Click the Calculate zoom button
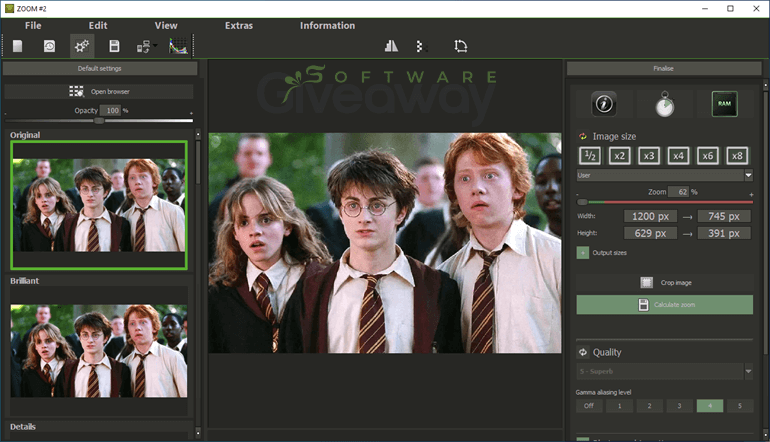This screenshot has height=442, width=770. (x=664, y=304)
